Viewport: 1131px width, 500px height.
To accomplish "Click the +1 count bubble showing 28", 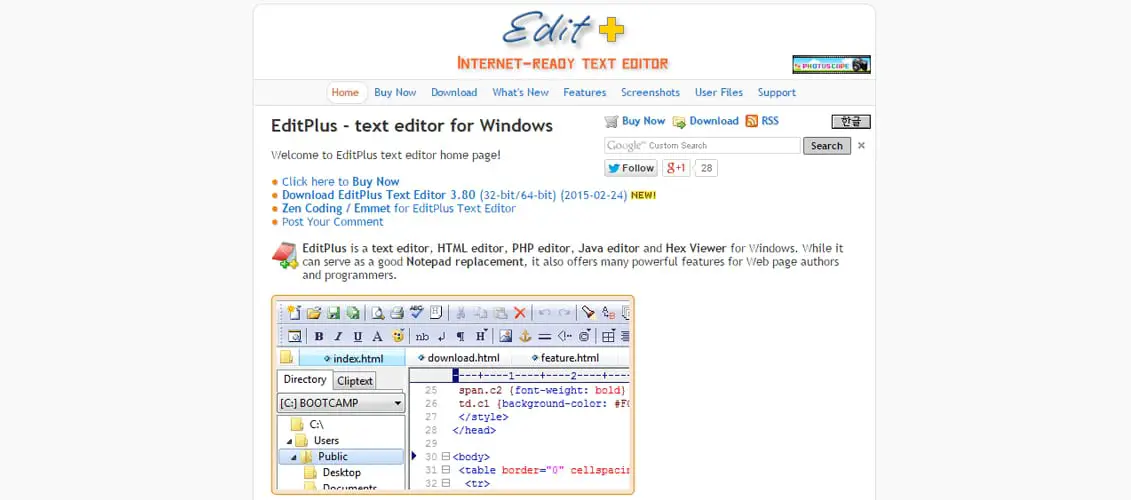I will point(706,168).
